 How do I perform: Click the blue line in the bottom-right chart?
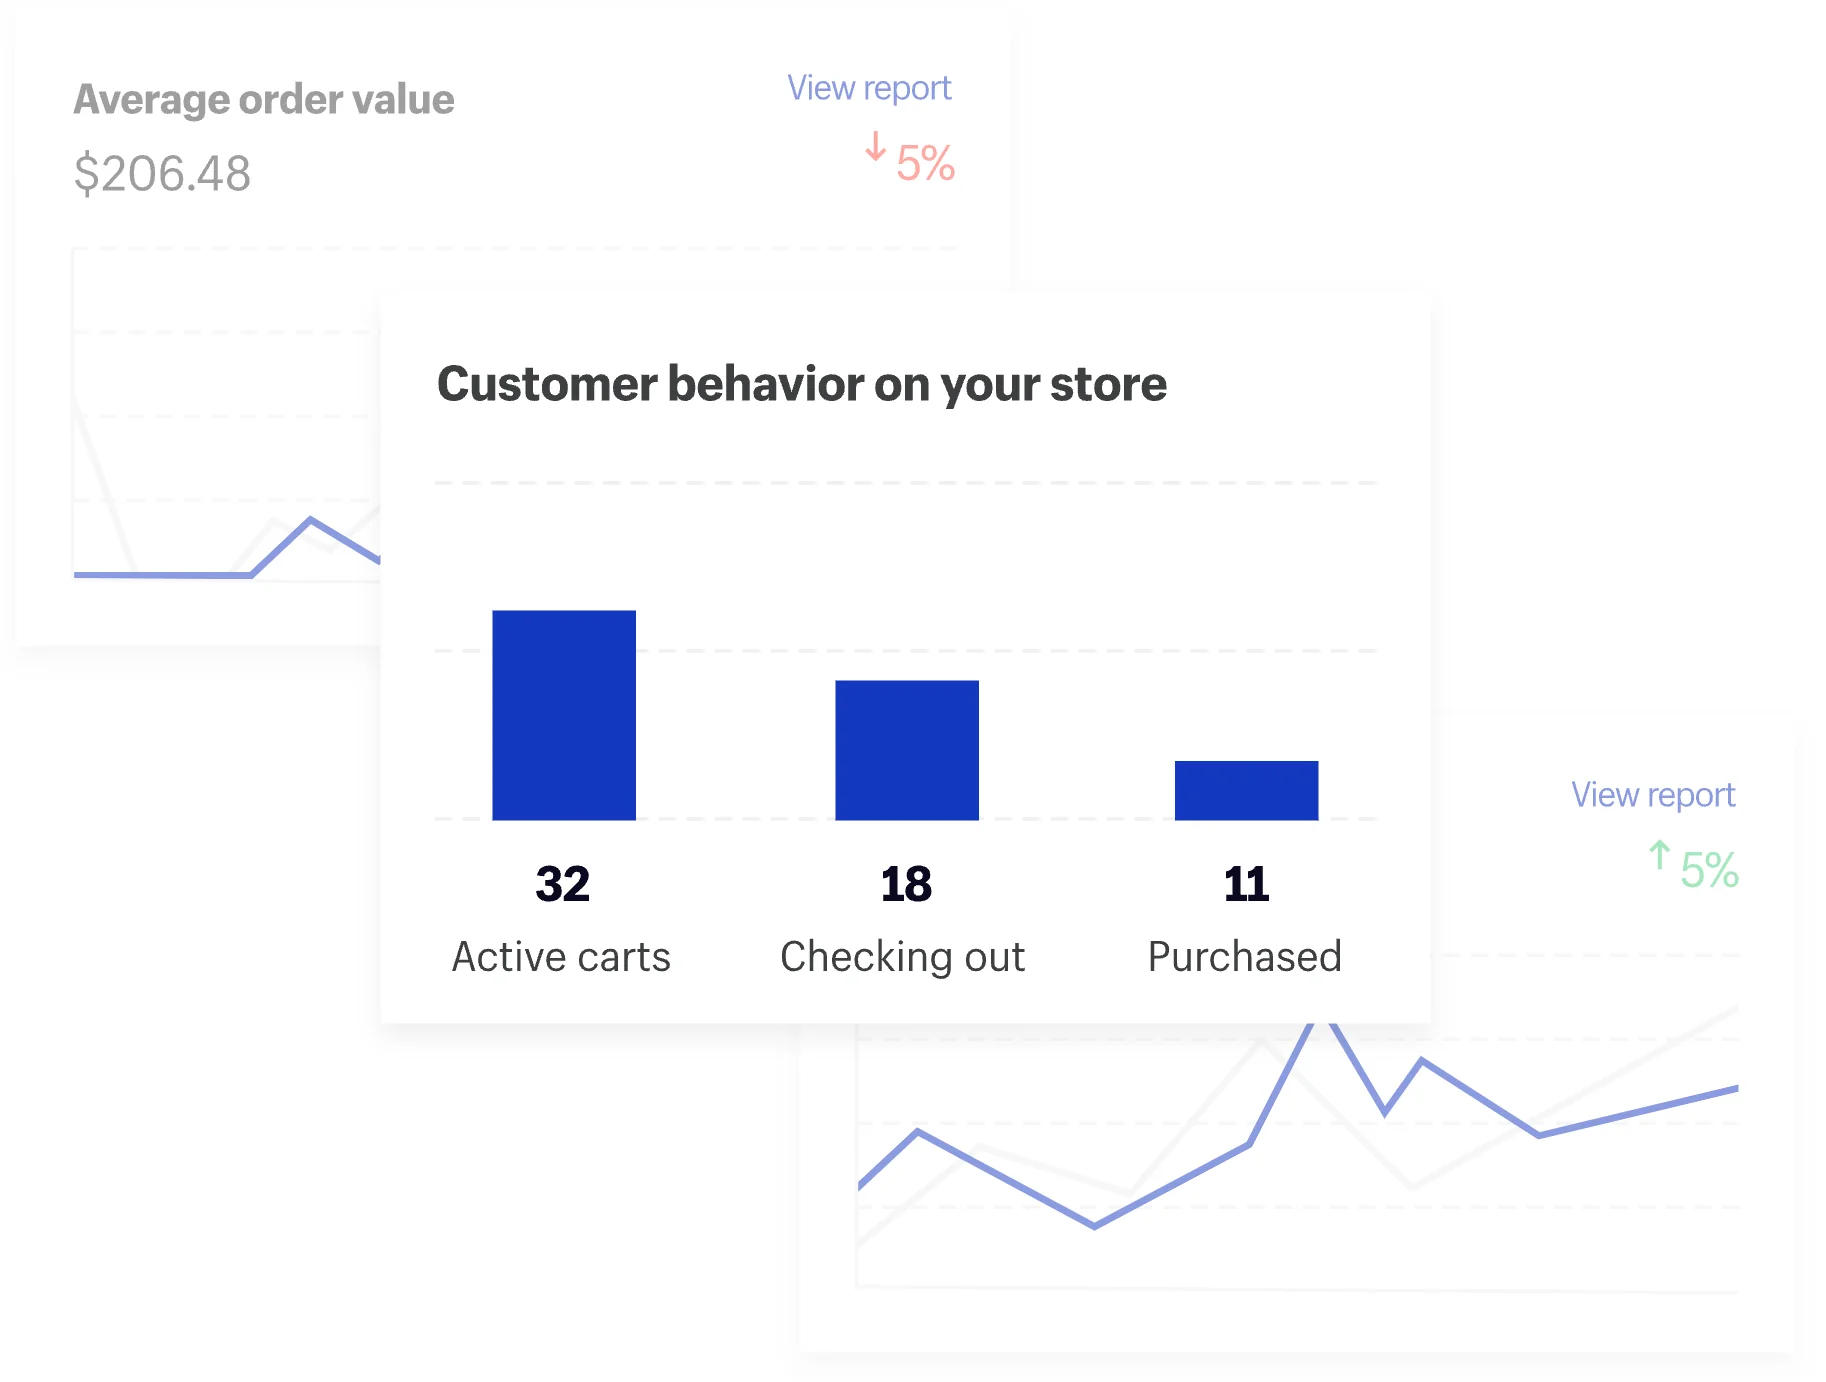click(x=1480, y=1098)
